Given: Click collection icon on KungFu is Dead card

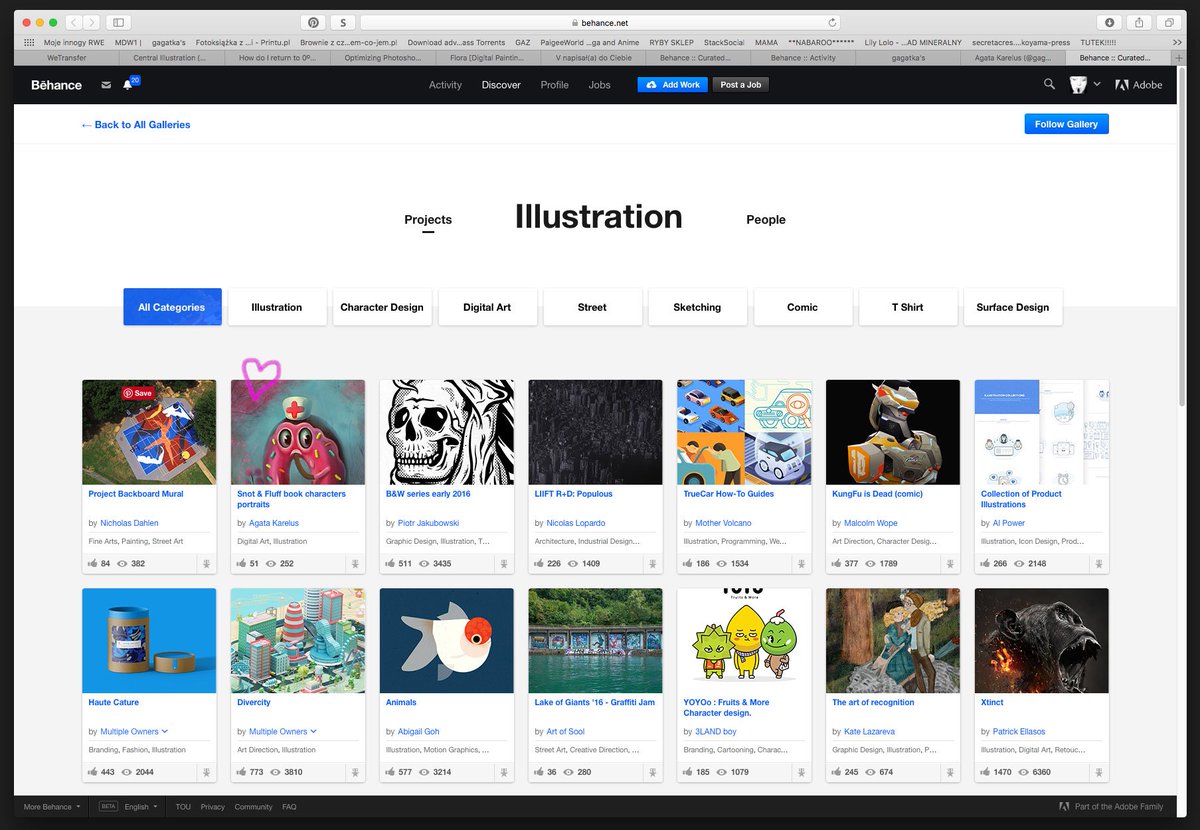Looking at the screenshot, I should pyautogui.click(x=950, y=564).
